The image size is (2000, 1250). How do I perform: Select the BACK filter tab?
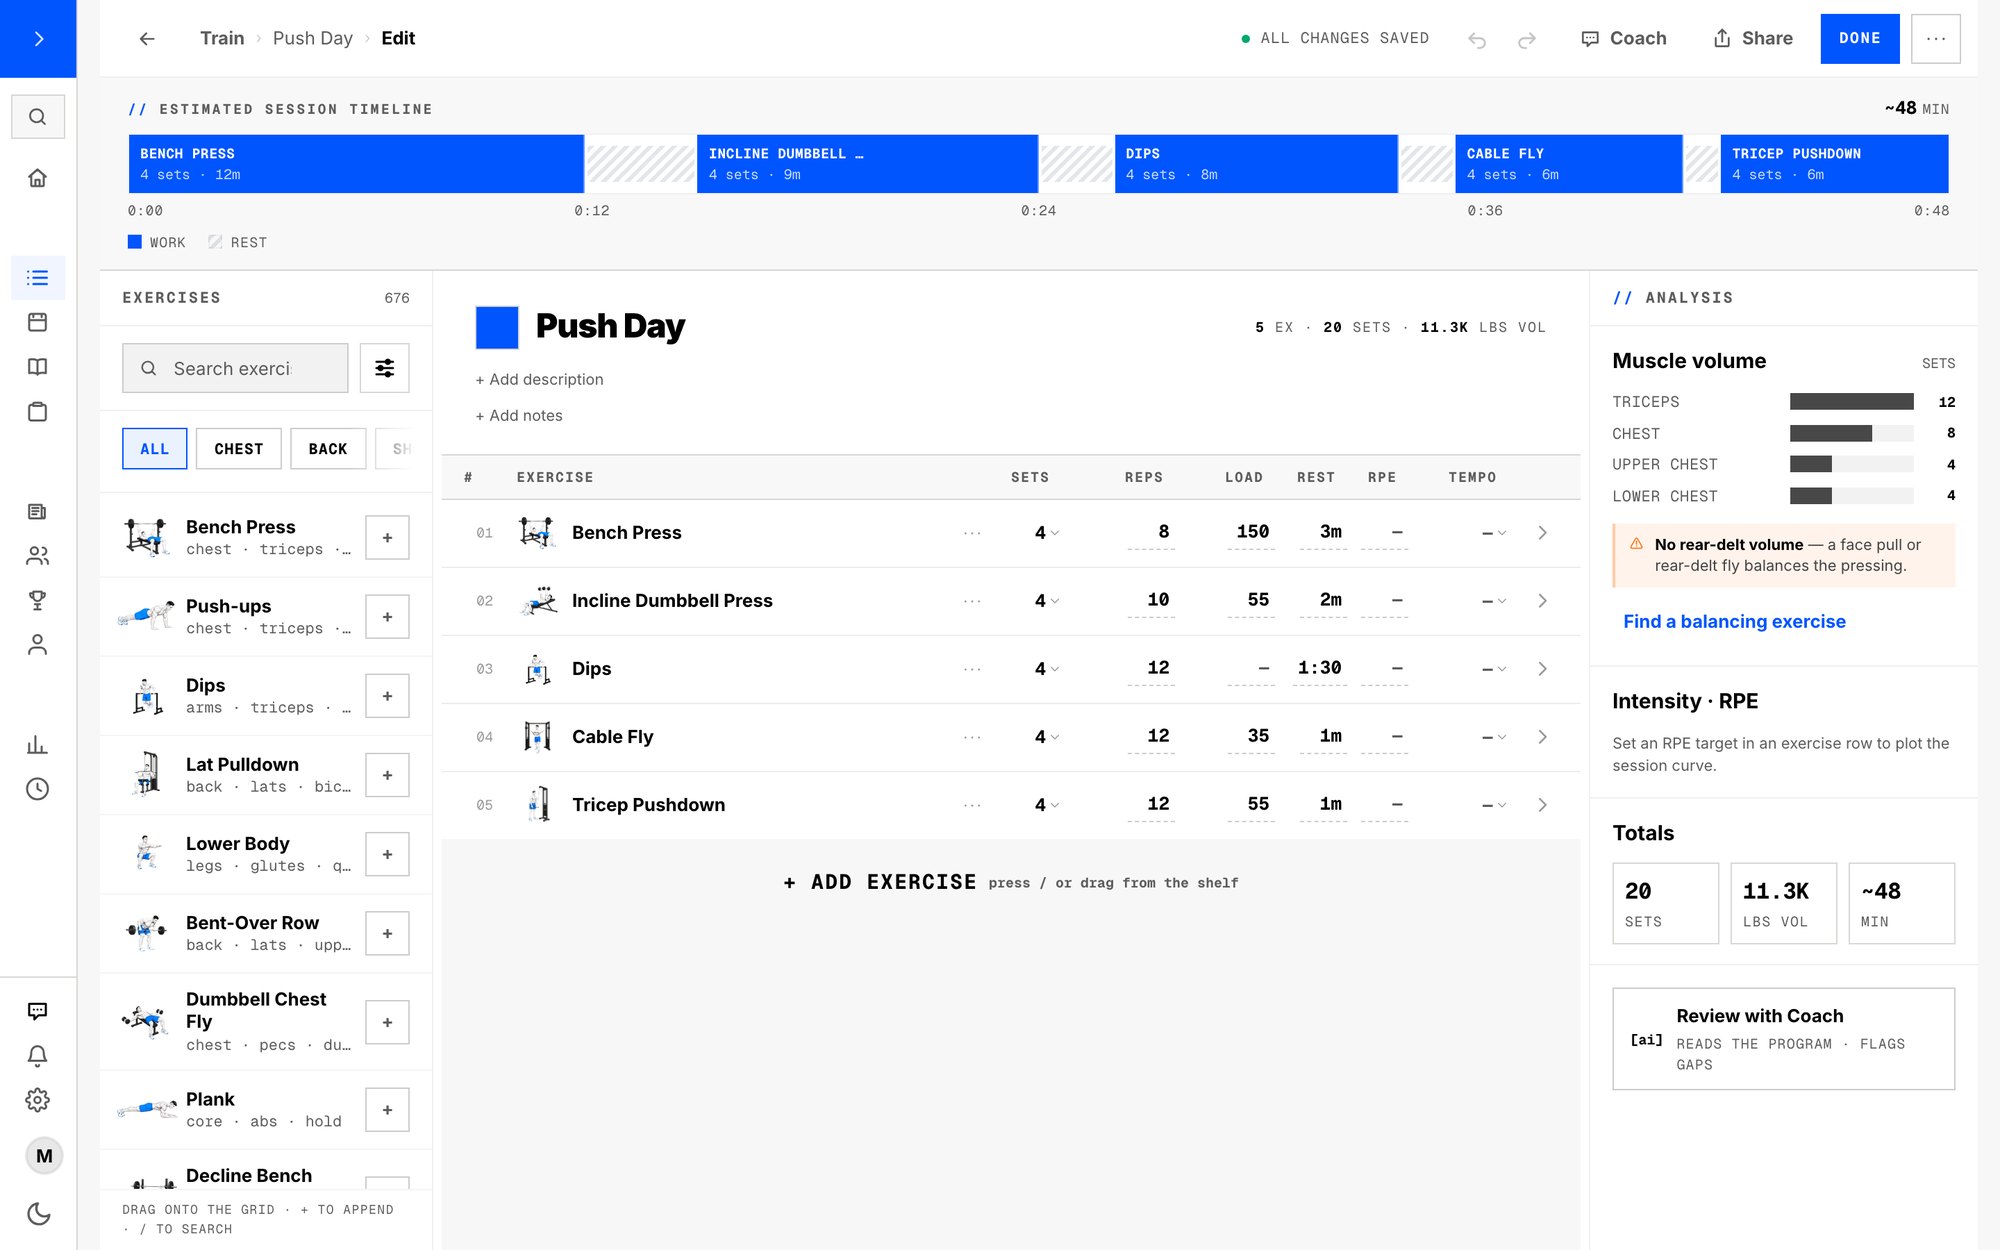tap(328, 449)
